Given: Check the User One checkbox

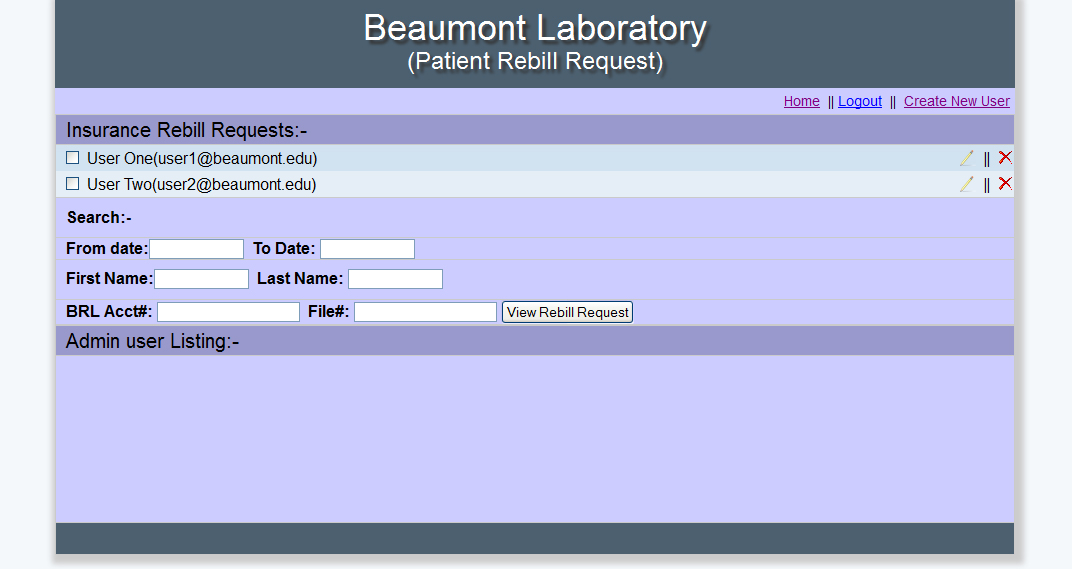Looking at the screenshot, I should coord(72,158).
